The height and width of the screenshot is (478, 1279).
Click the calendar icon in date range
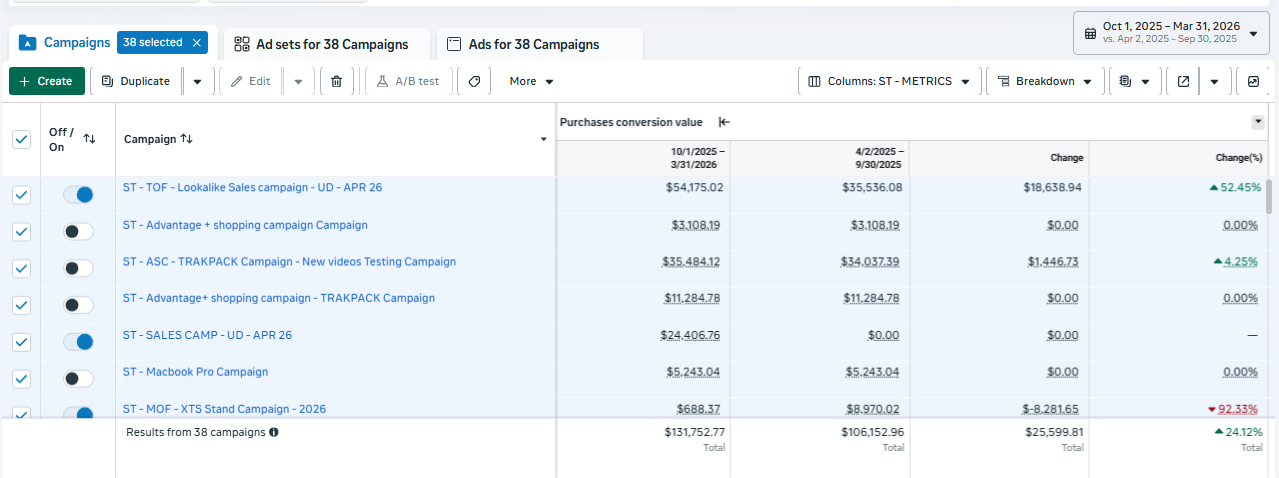pyautogui.click(x=1090, y=33)
